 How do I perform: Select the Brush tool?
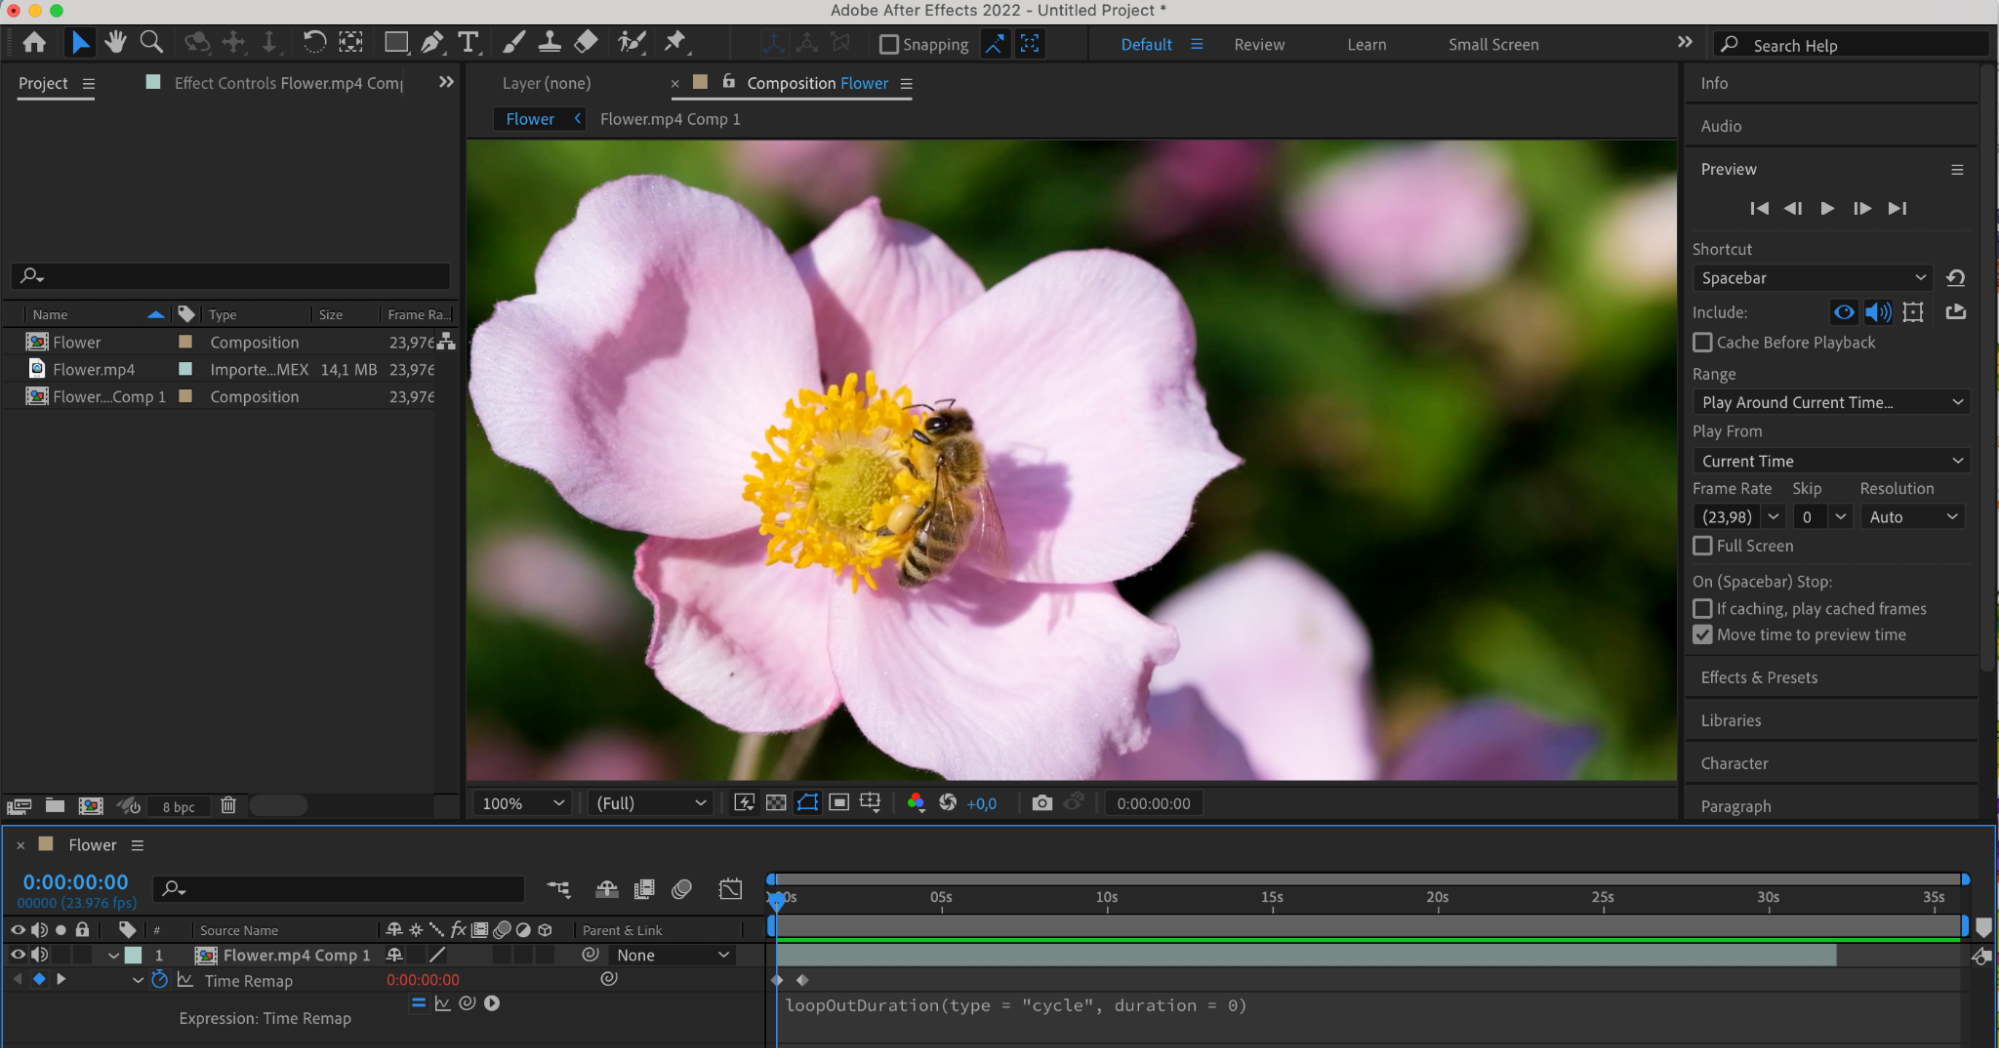[513, 42]
